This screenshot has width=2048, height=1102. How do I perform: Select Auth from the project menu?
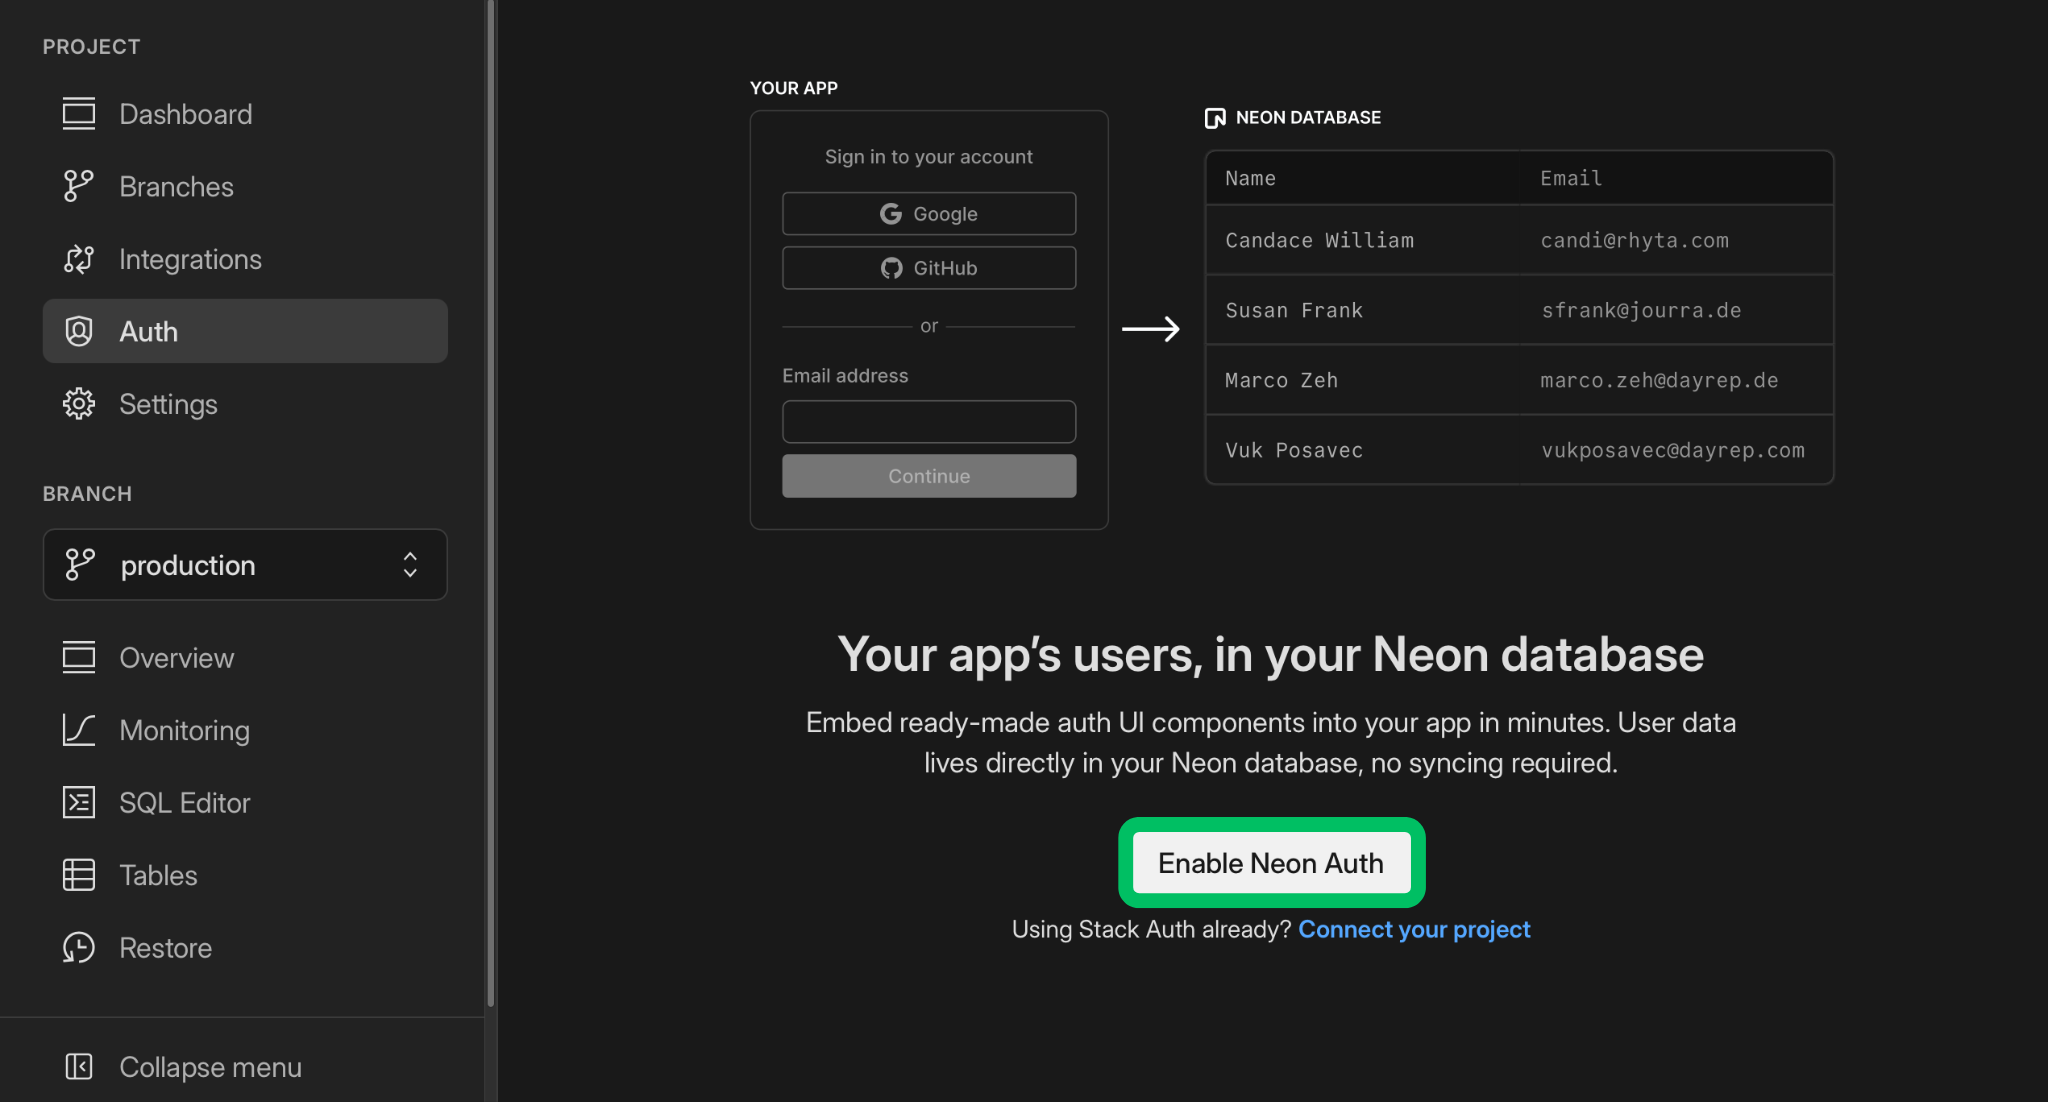tap(149, 331)
